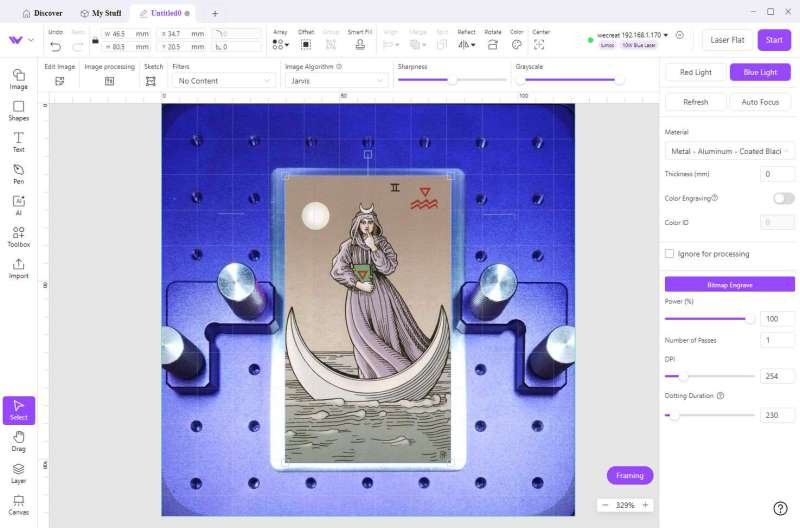Open the Color palette icon

pyautogui.click(x=516, y=45)
